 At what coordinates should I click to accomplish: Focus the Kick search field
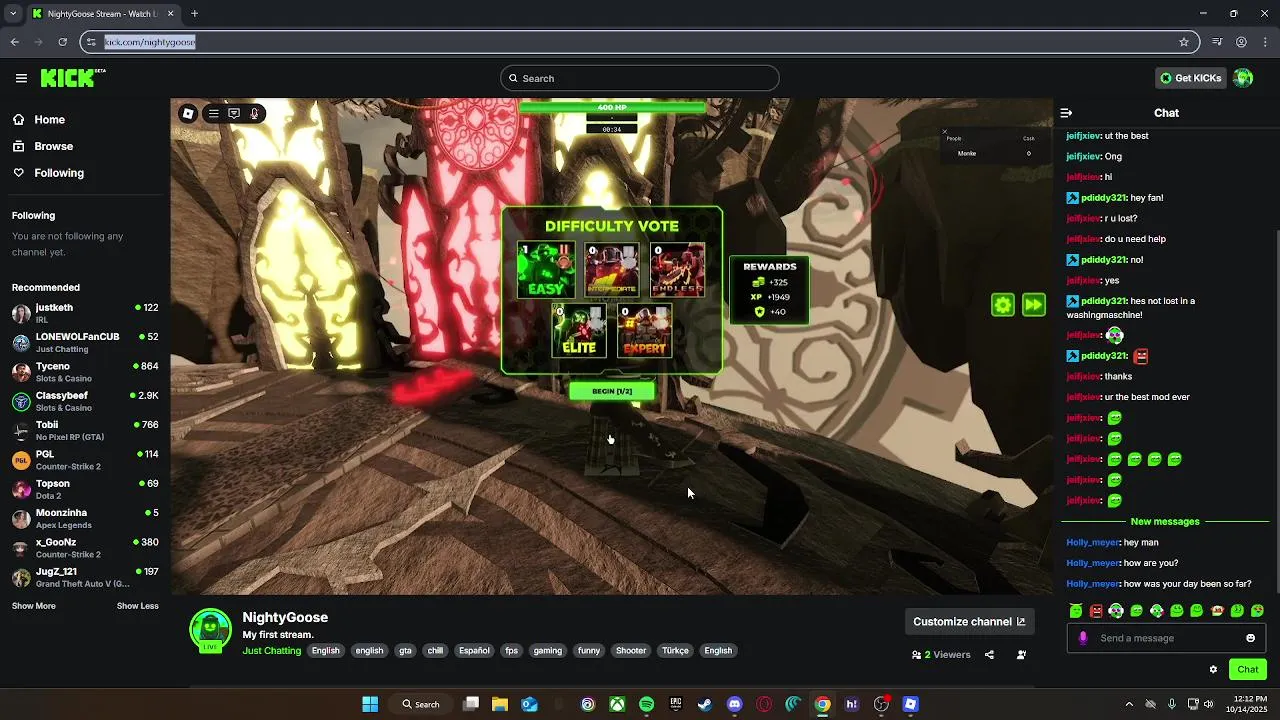pyautogui.click(x=640, y=78)
